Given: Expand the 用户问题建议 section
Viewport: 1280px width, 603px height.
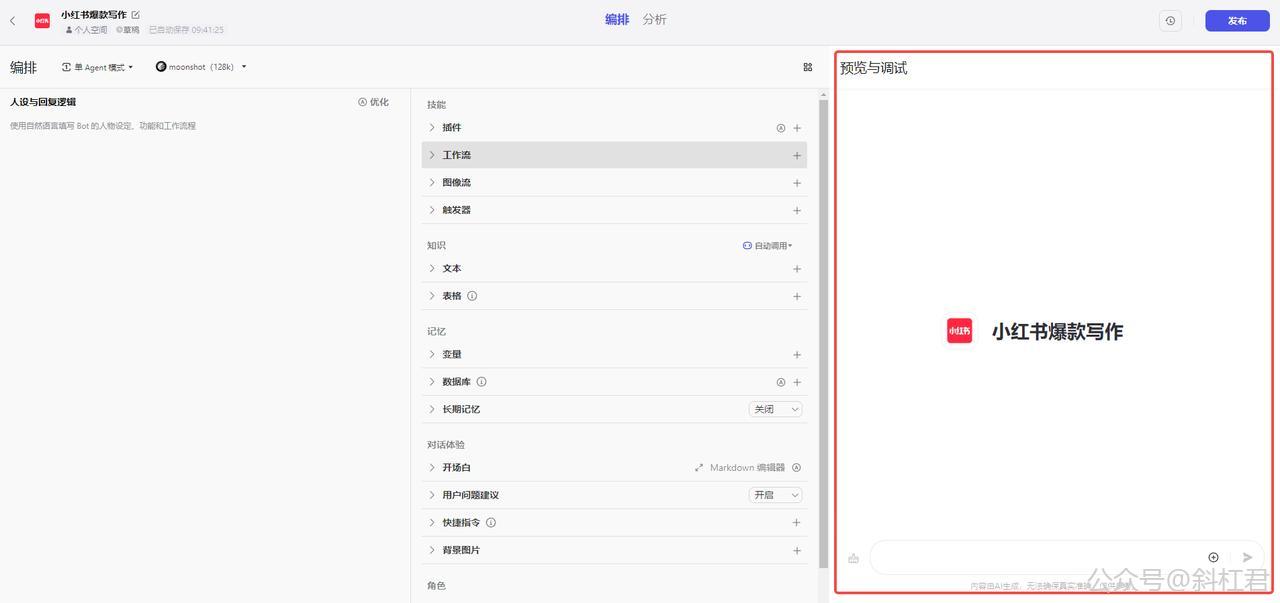Looking at the screenshot, I should [x=432, y=495].
